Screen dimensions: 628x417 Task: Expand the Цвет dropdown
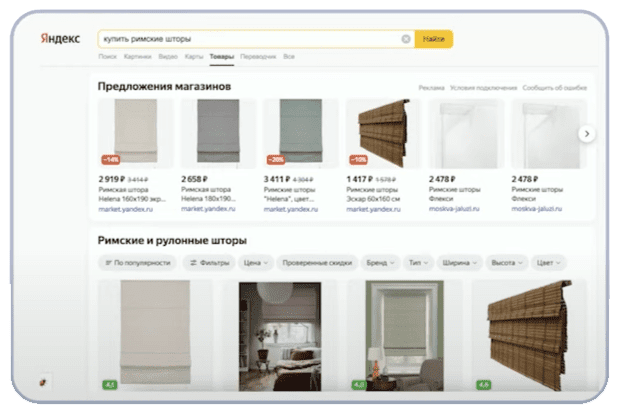549,263
